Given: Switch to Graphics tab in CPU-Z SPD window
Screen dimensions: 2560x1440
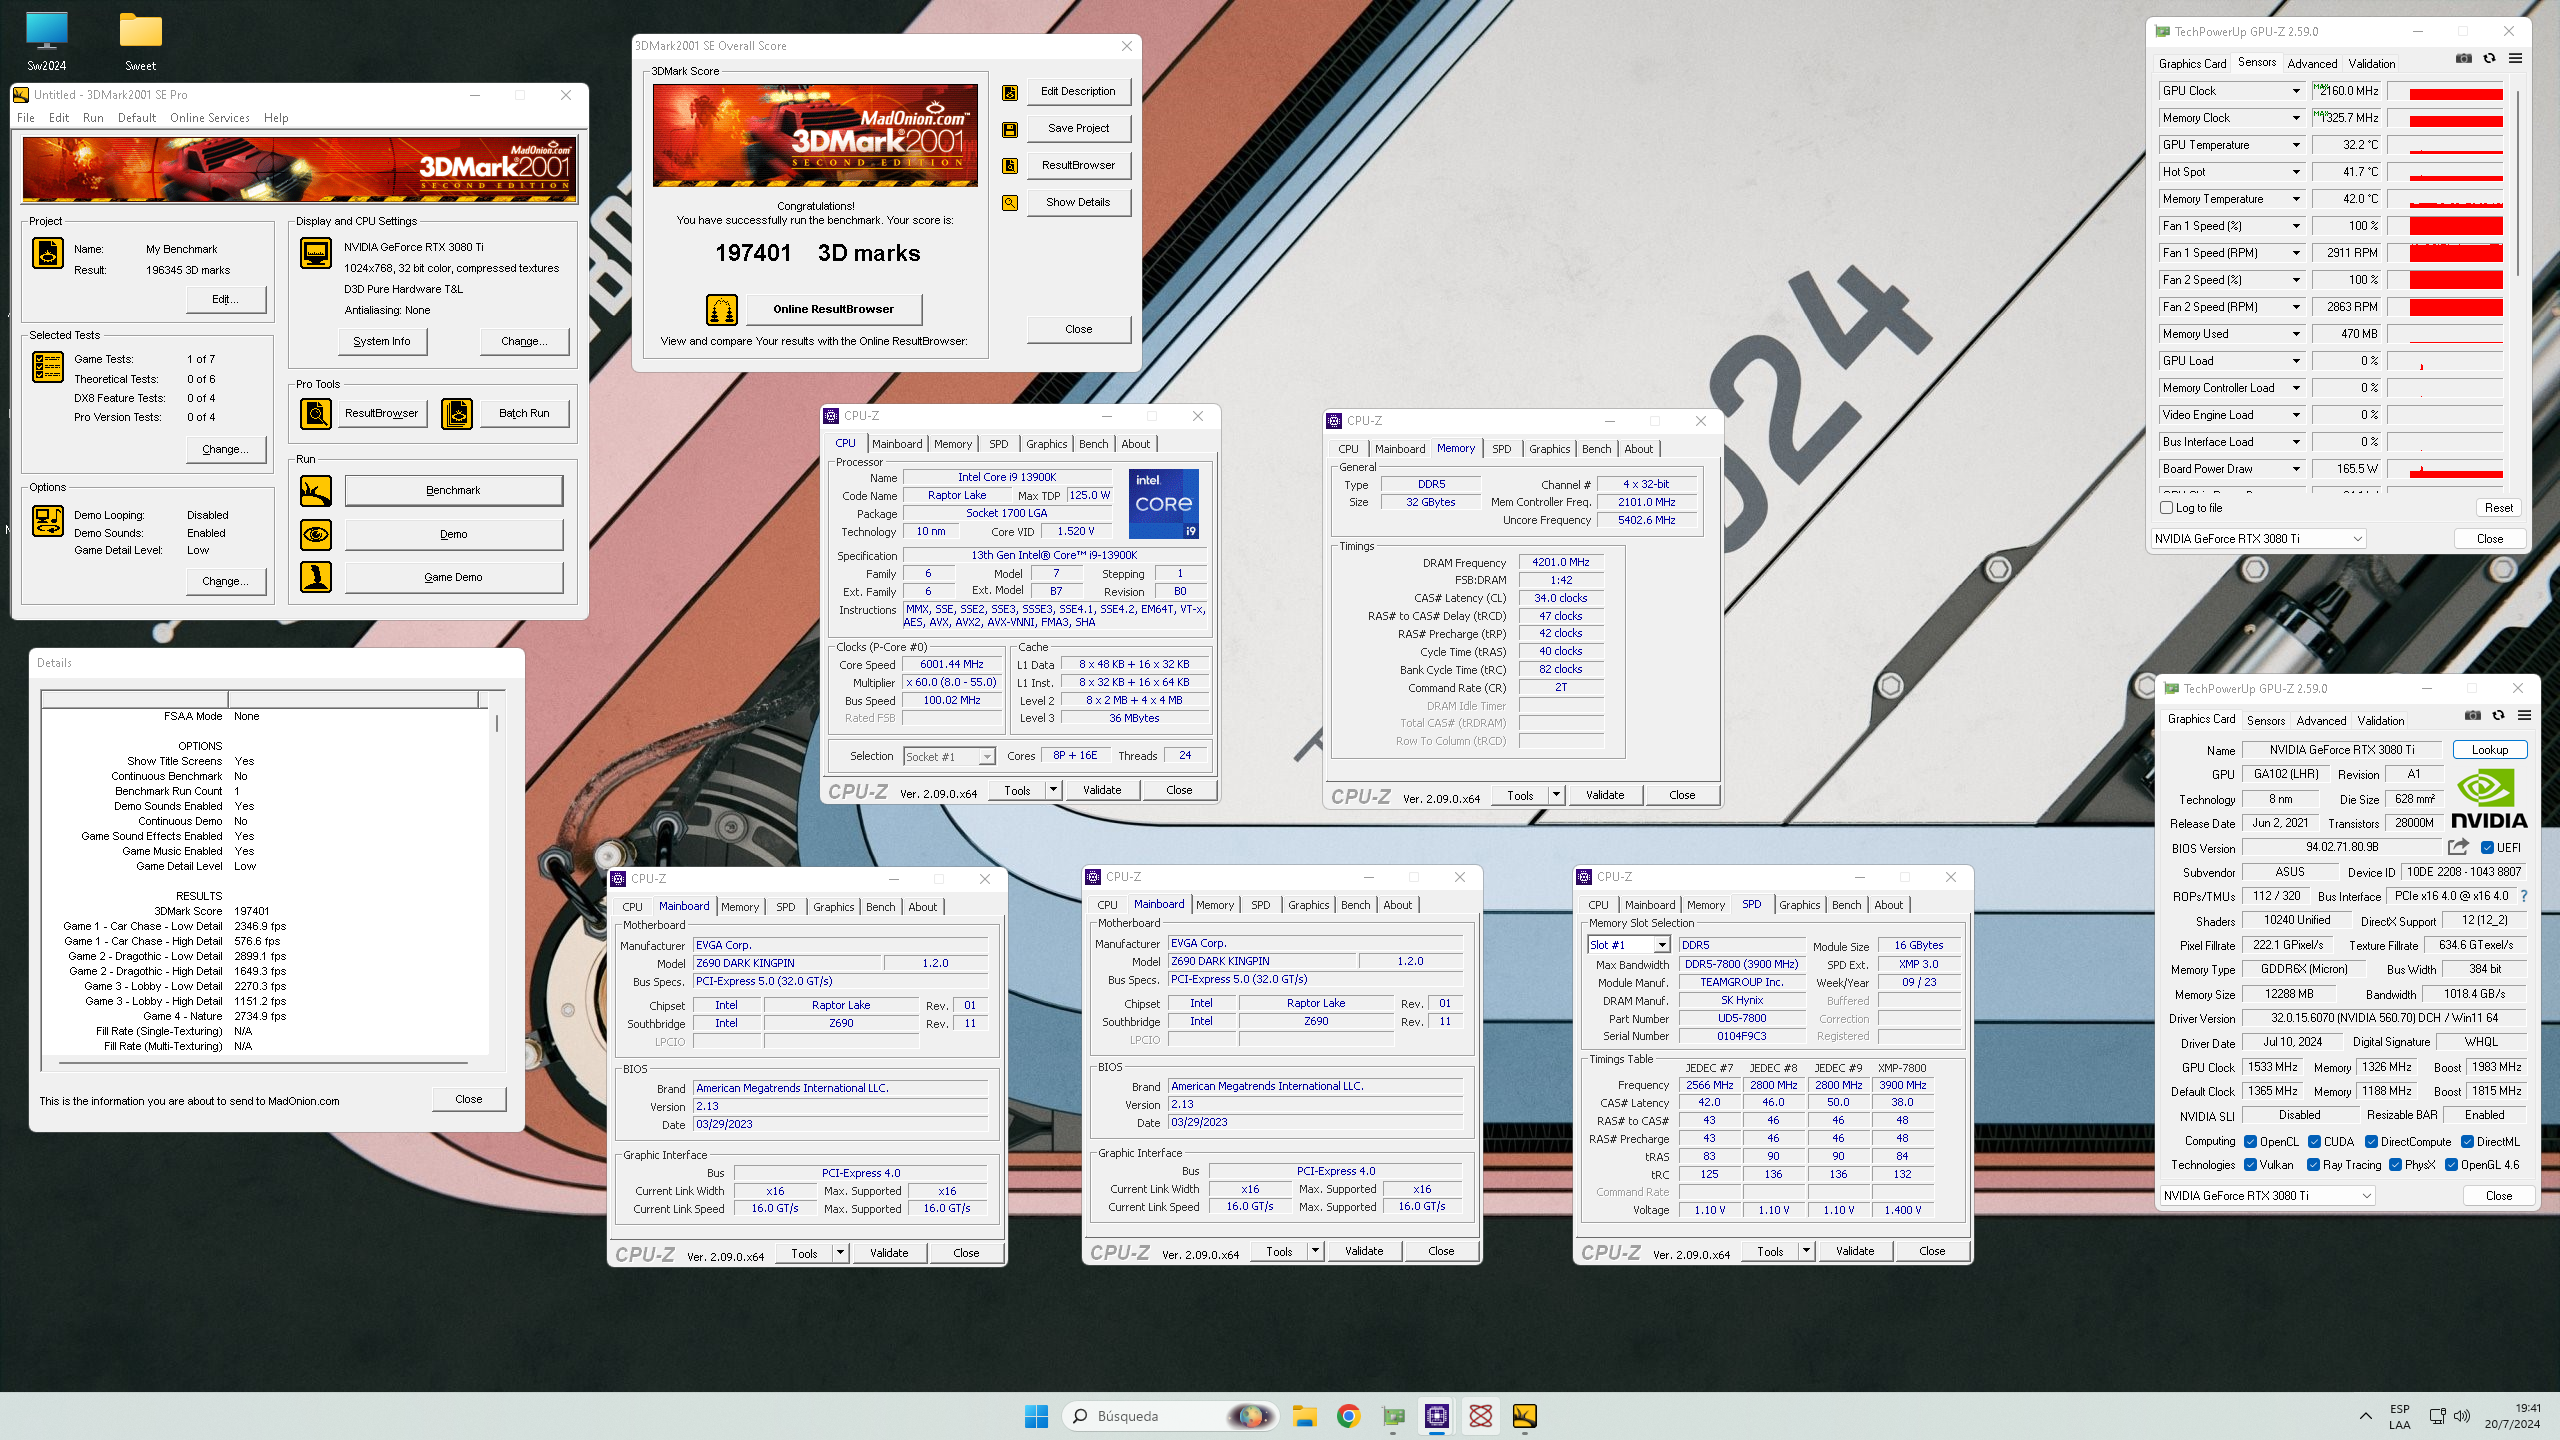Looking at the screenshot, I should tap(1800, 906).
